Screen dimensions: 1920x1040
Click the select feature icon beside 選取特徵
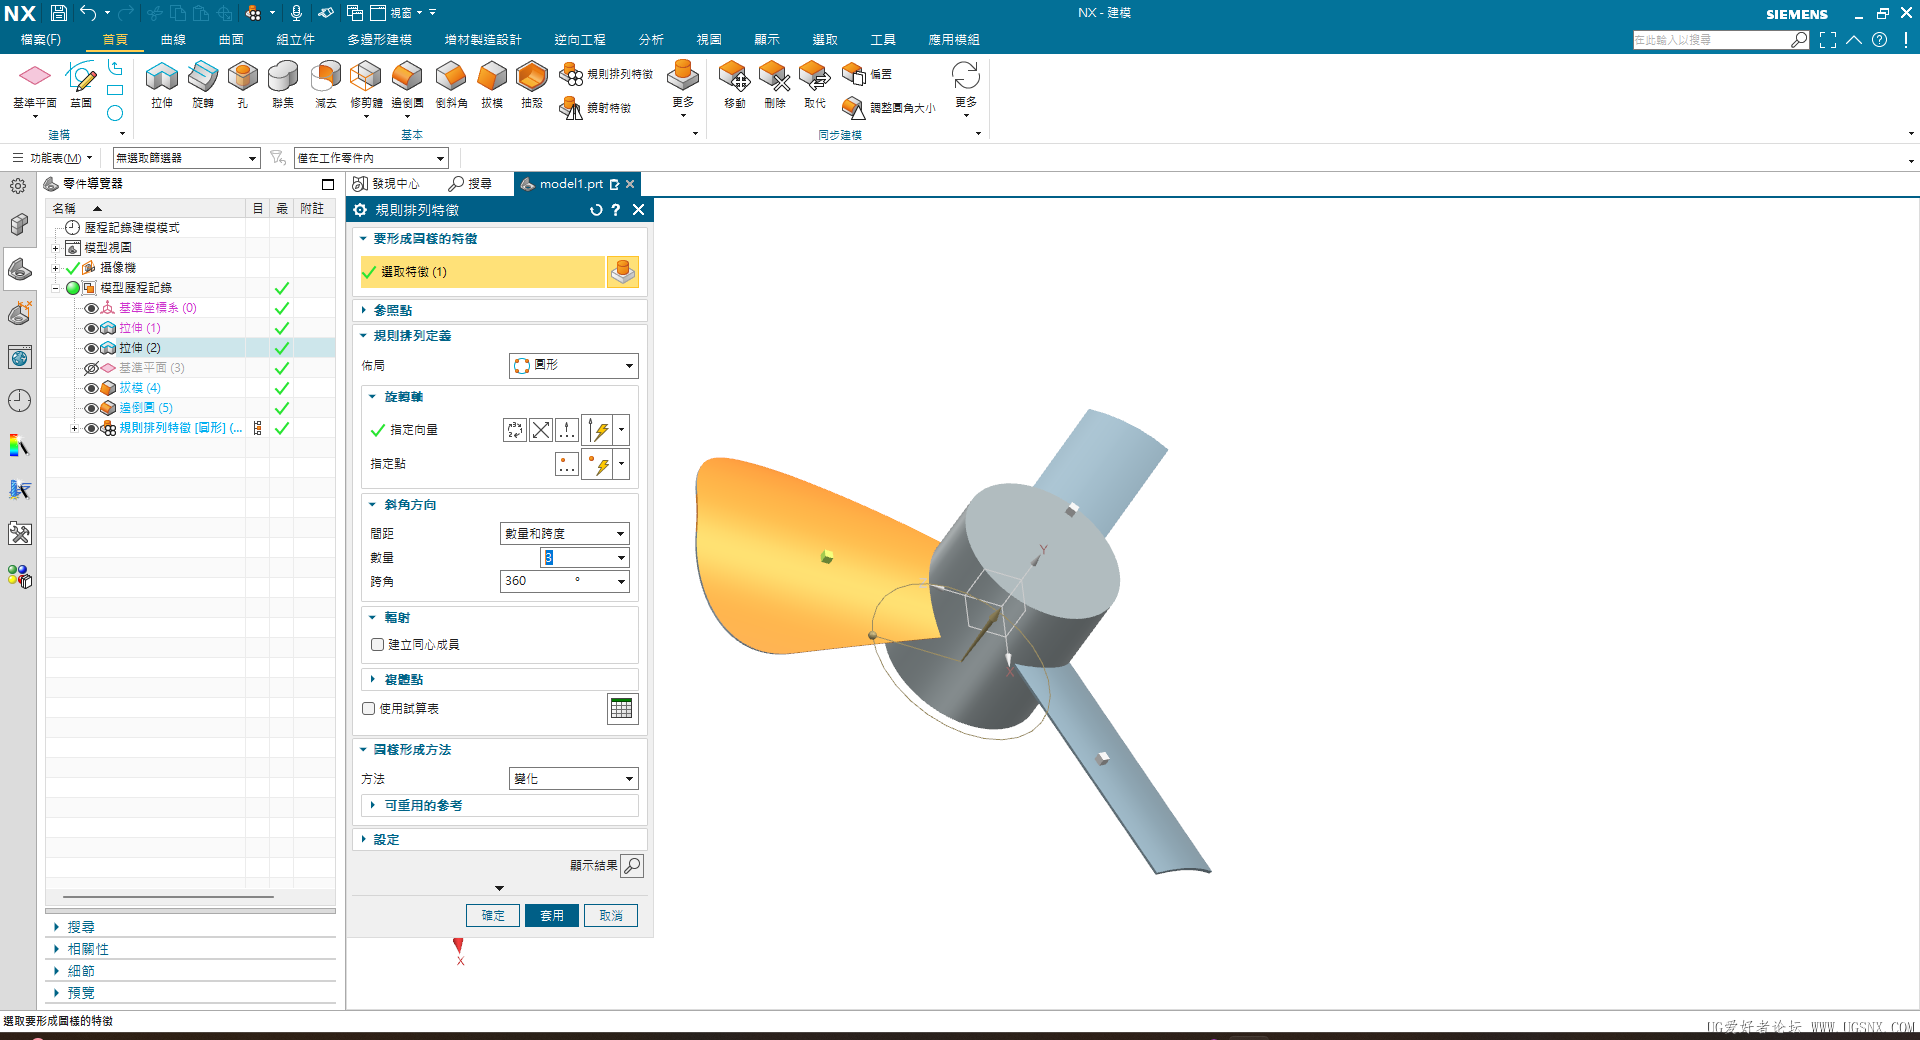coord(623,272)
